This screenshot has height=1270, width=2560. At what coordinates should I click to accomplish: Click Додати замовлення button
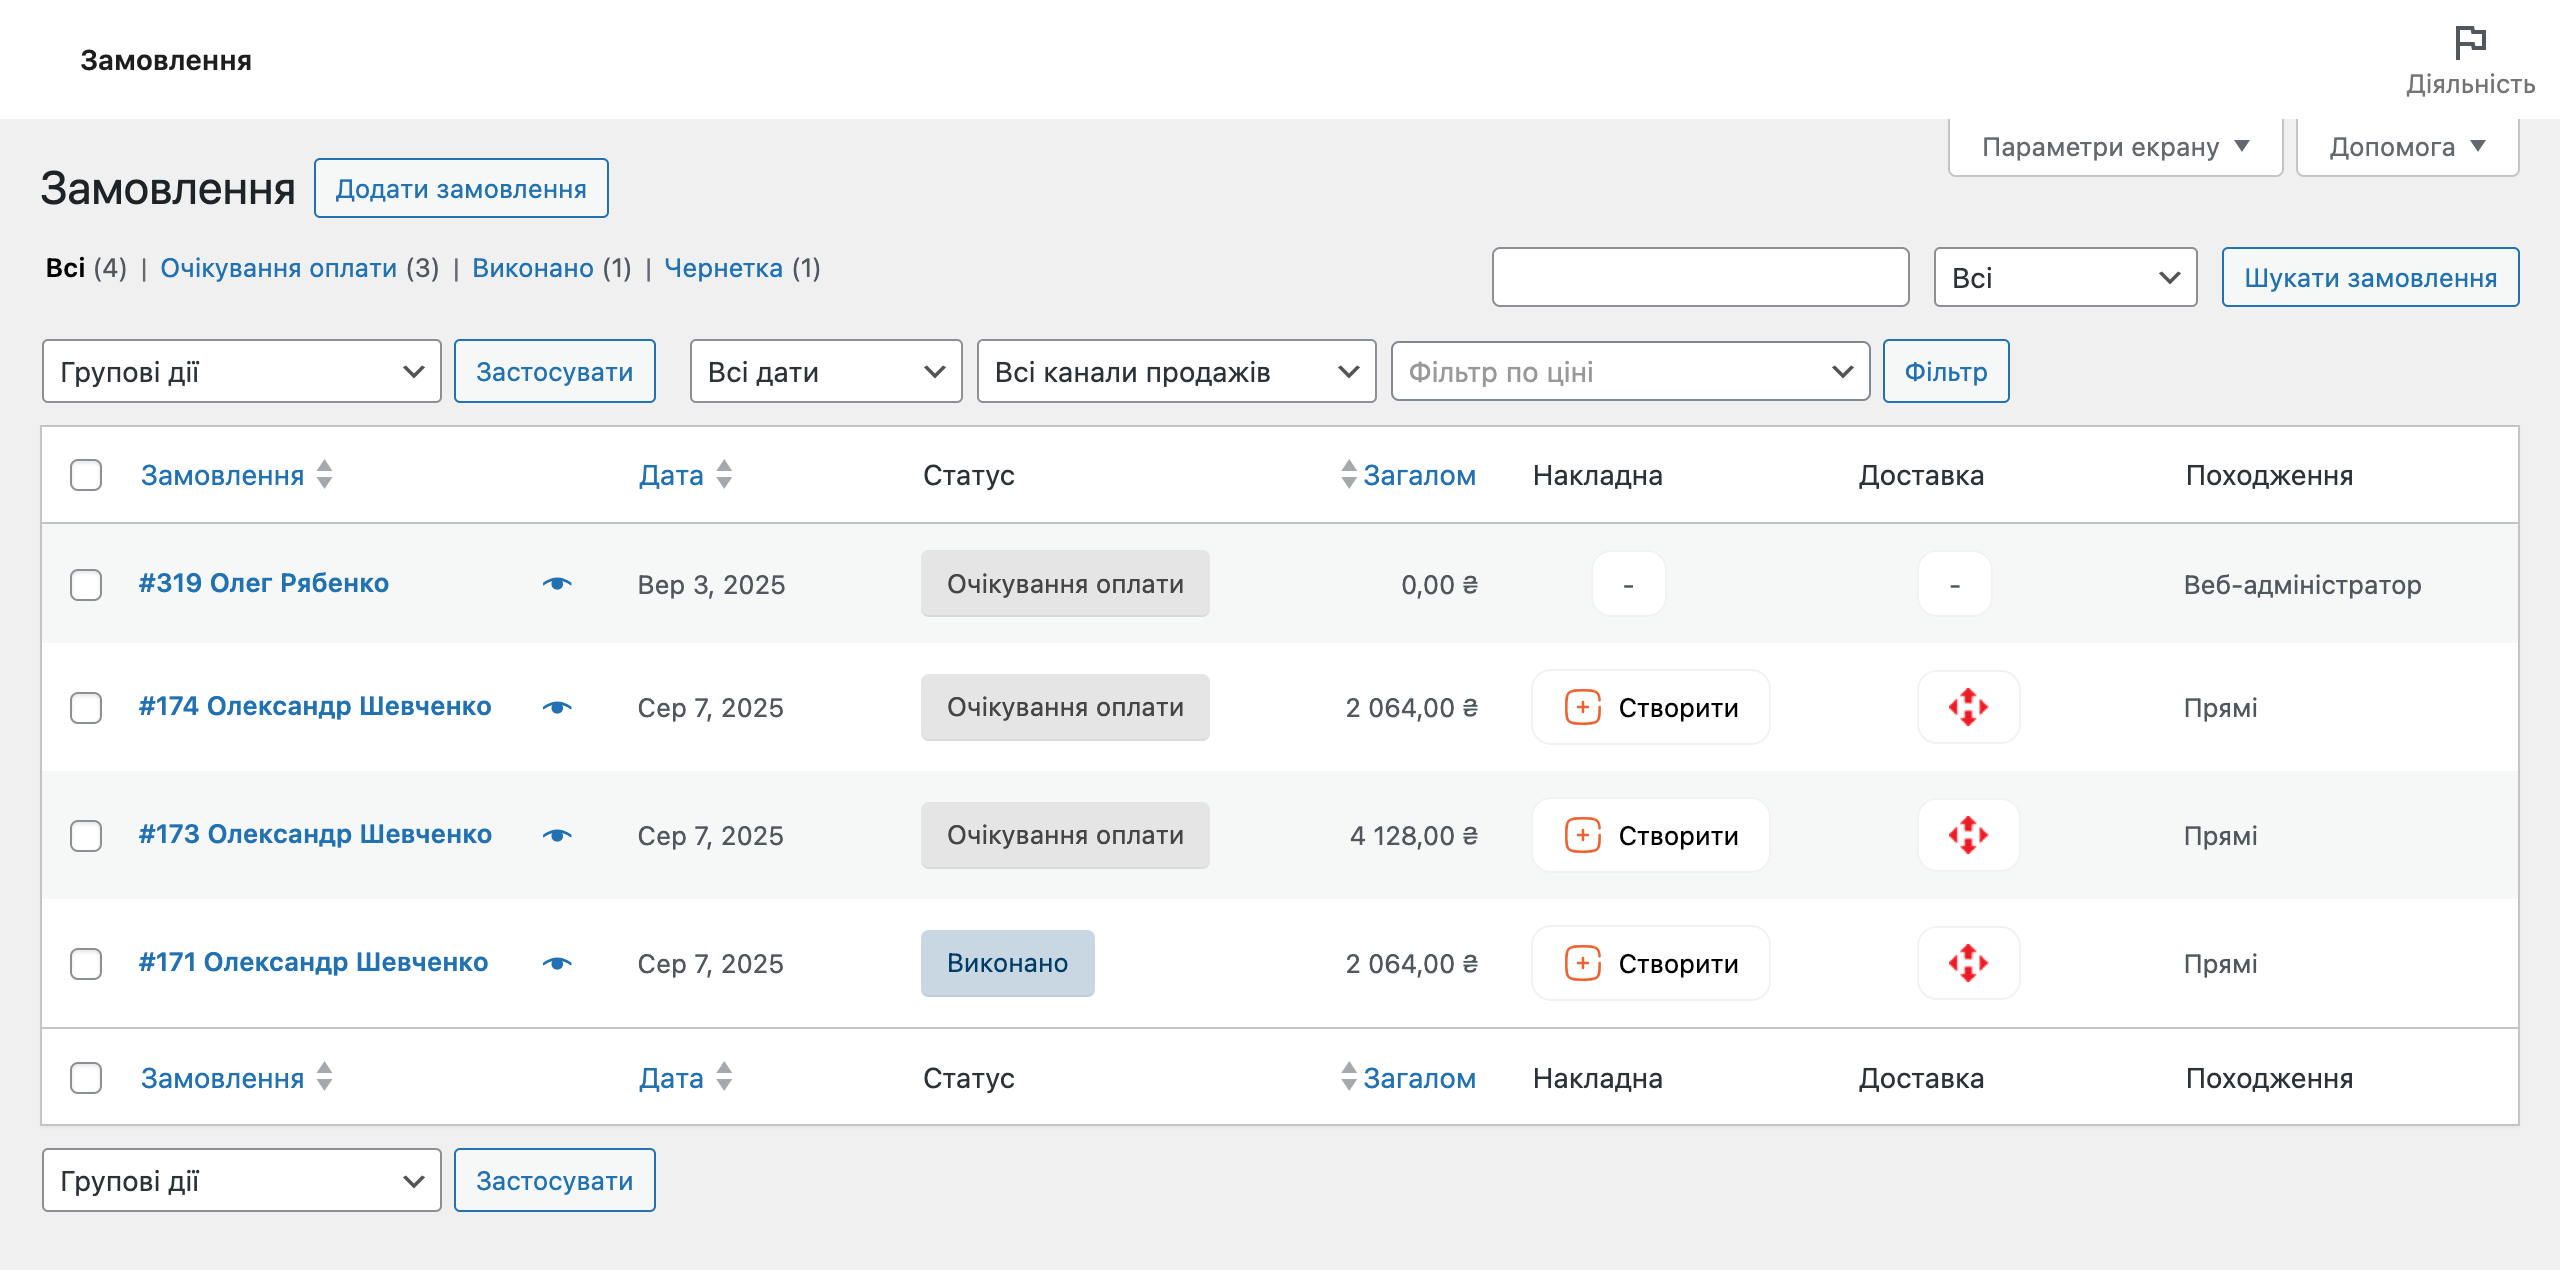461,187
